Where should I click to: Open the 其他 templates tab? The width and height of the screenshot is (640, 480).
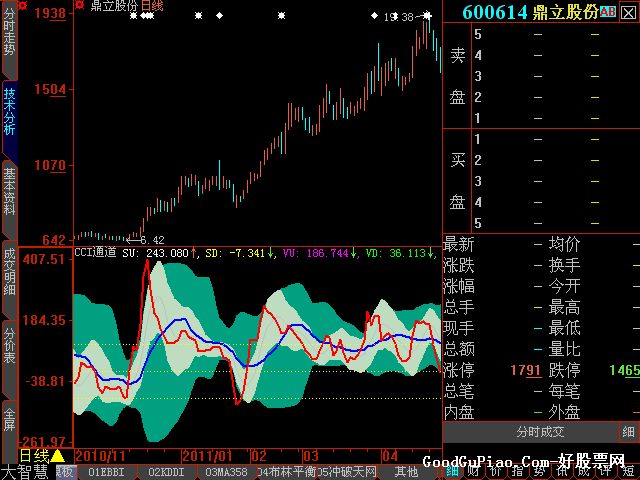pyautogui.click(x=406, y=472)
